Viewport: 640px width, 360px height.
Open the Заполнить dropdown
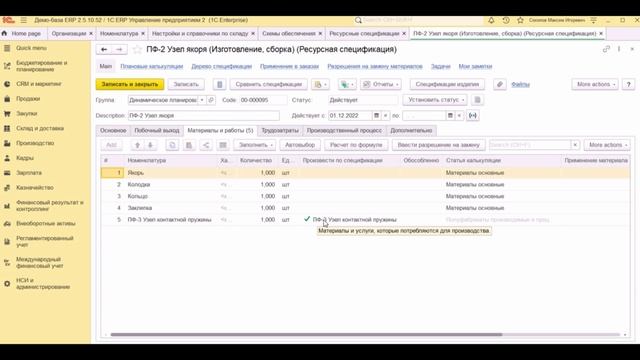(255, 145)
